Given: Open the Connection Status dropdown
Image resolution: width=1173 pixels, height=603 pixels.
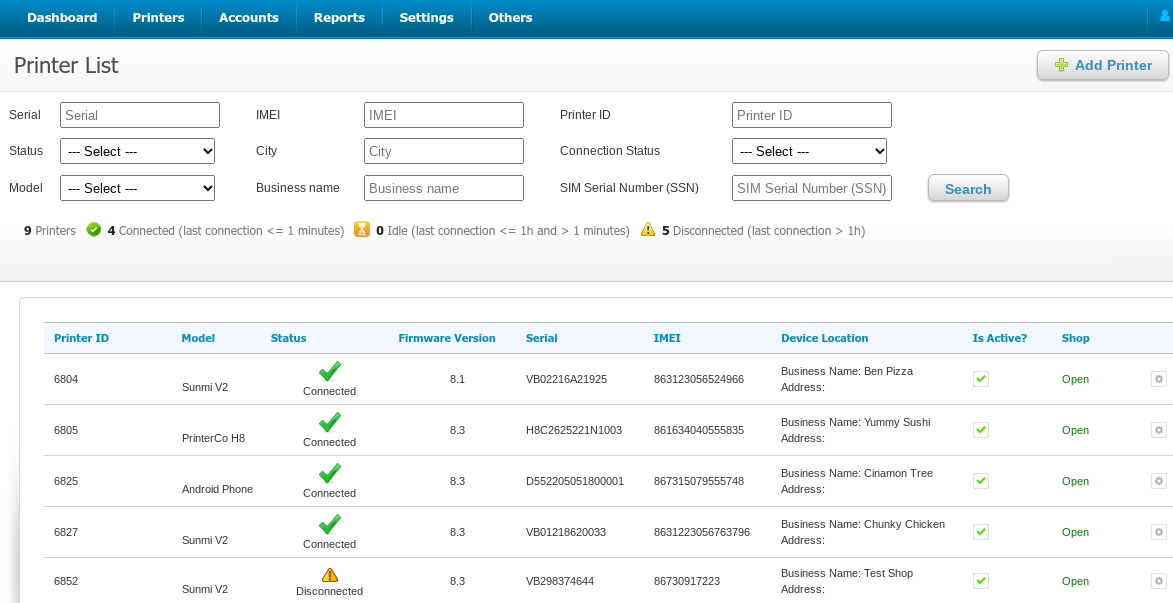Looking at the screenshot, I should 810,151.
